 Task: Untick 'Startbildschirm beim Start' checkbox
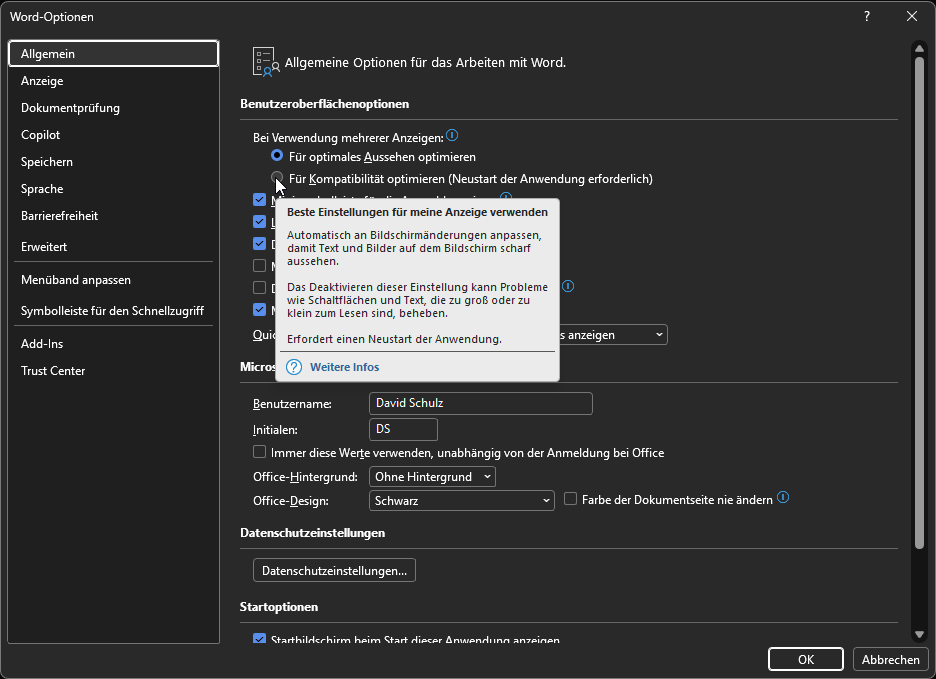260,640
